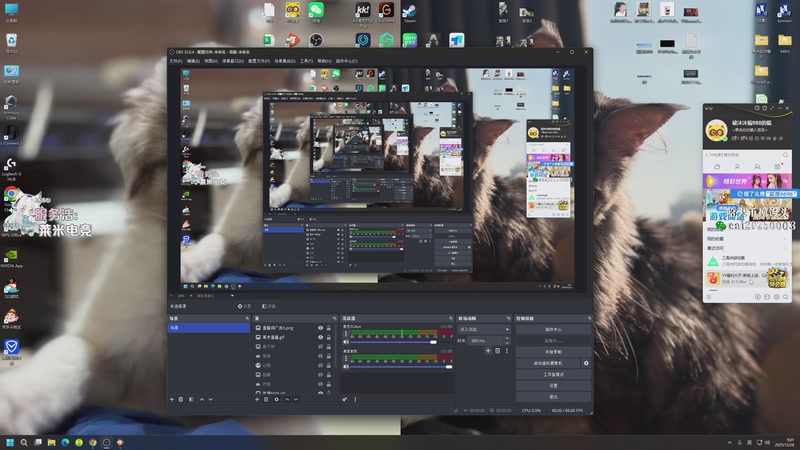800x450 pixels.
Task: Open the YY apps grid tab icon
Action: coord(777,167)
